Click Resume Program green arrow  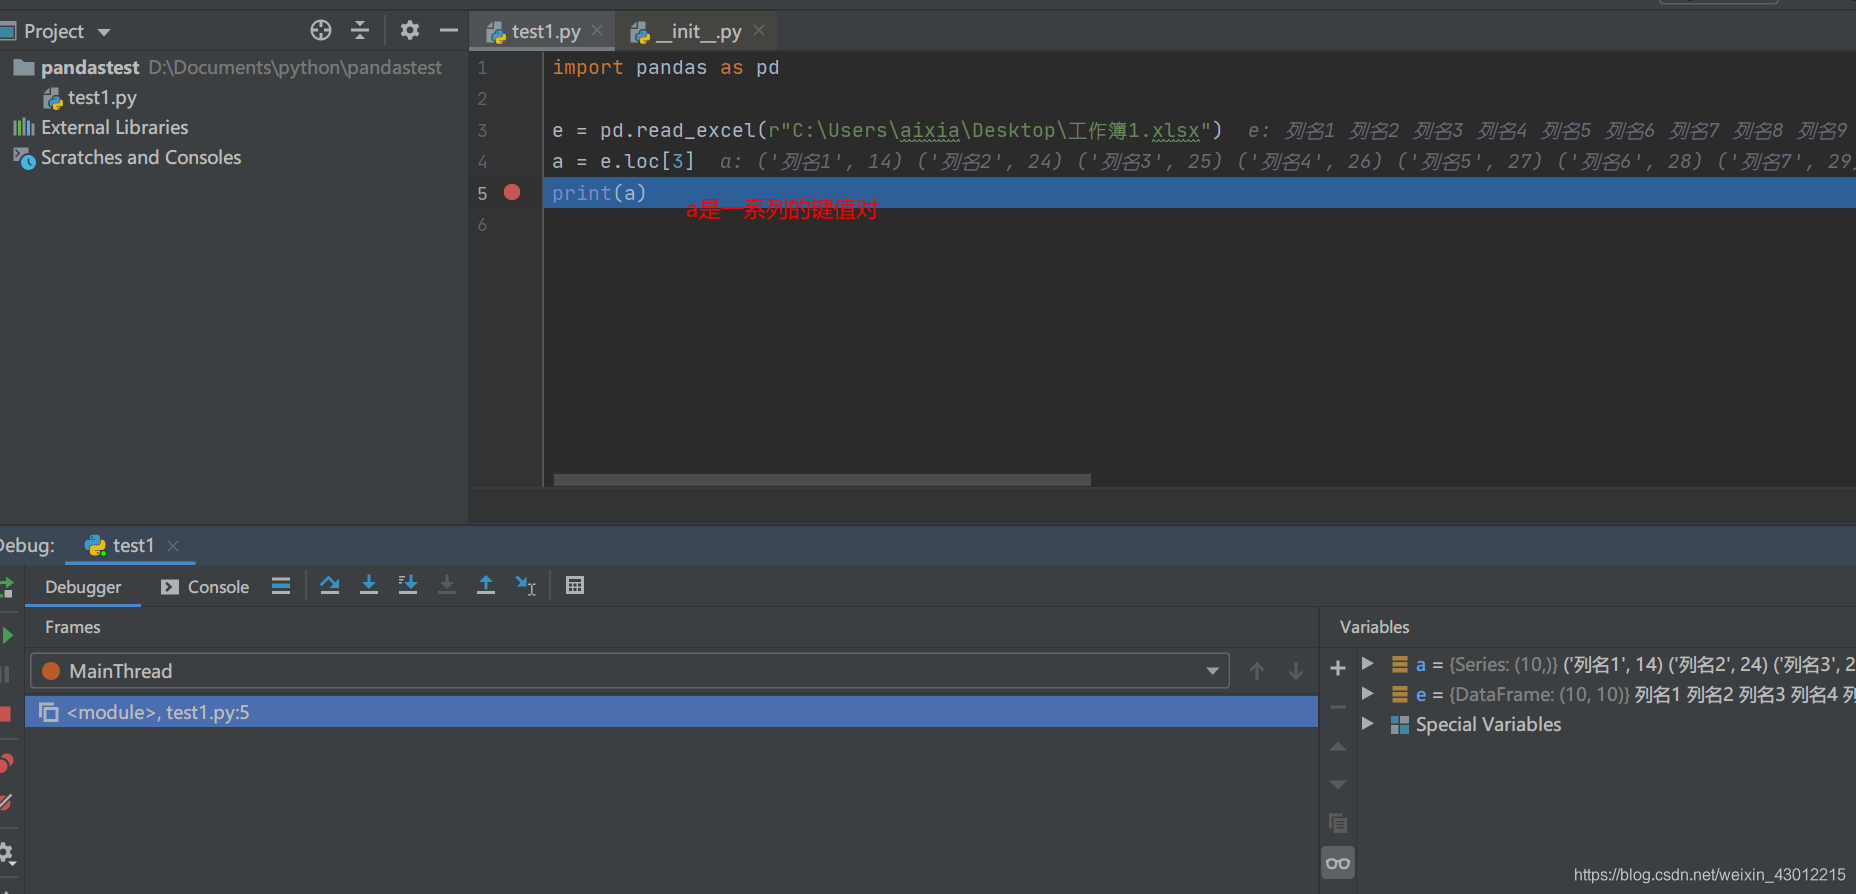point(7,635)
